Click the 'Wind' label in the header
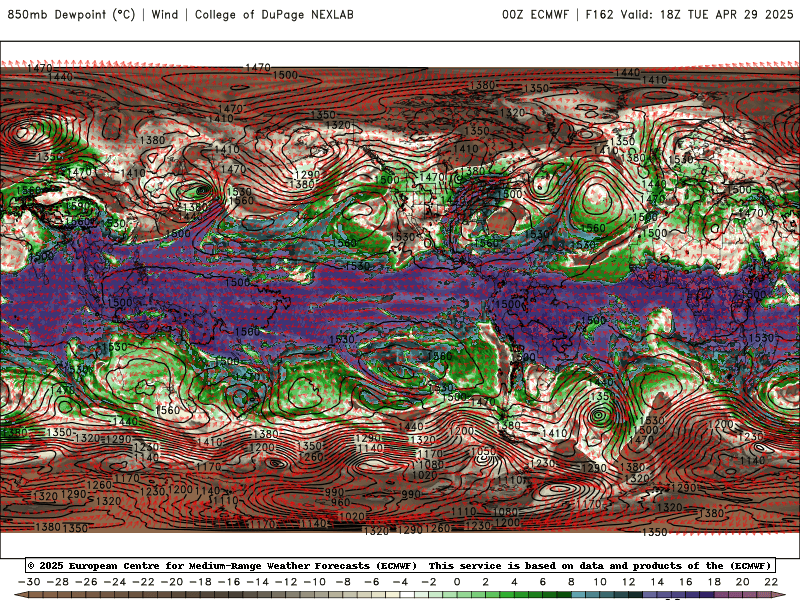The height and width of the screenshot is (600, 800). [x=165, y=14]
